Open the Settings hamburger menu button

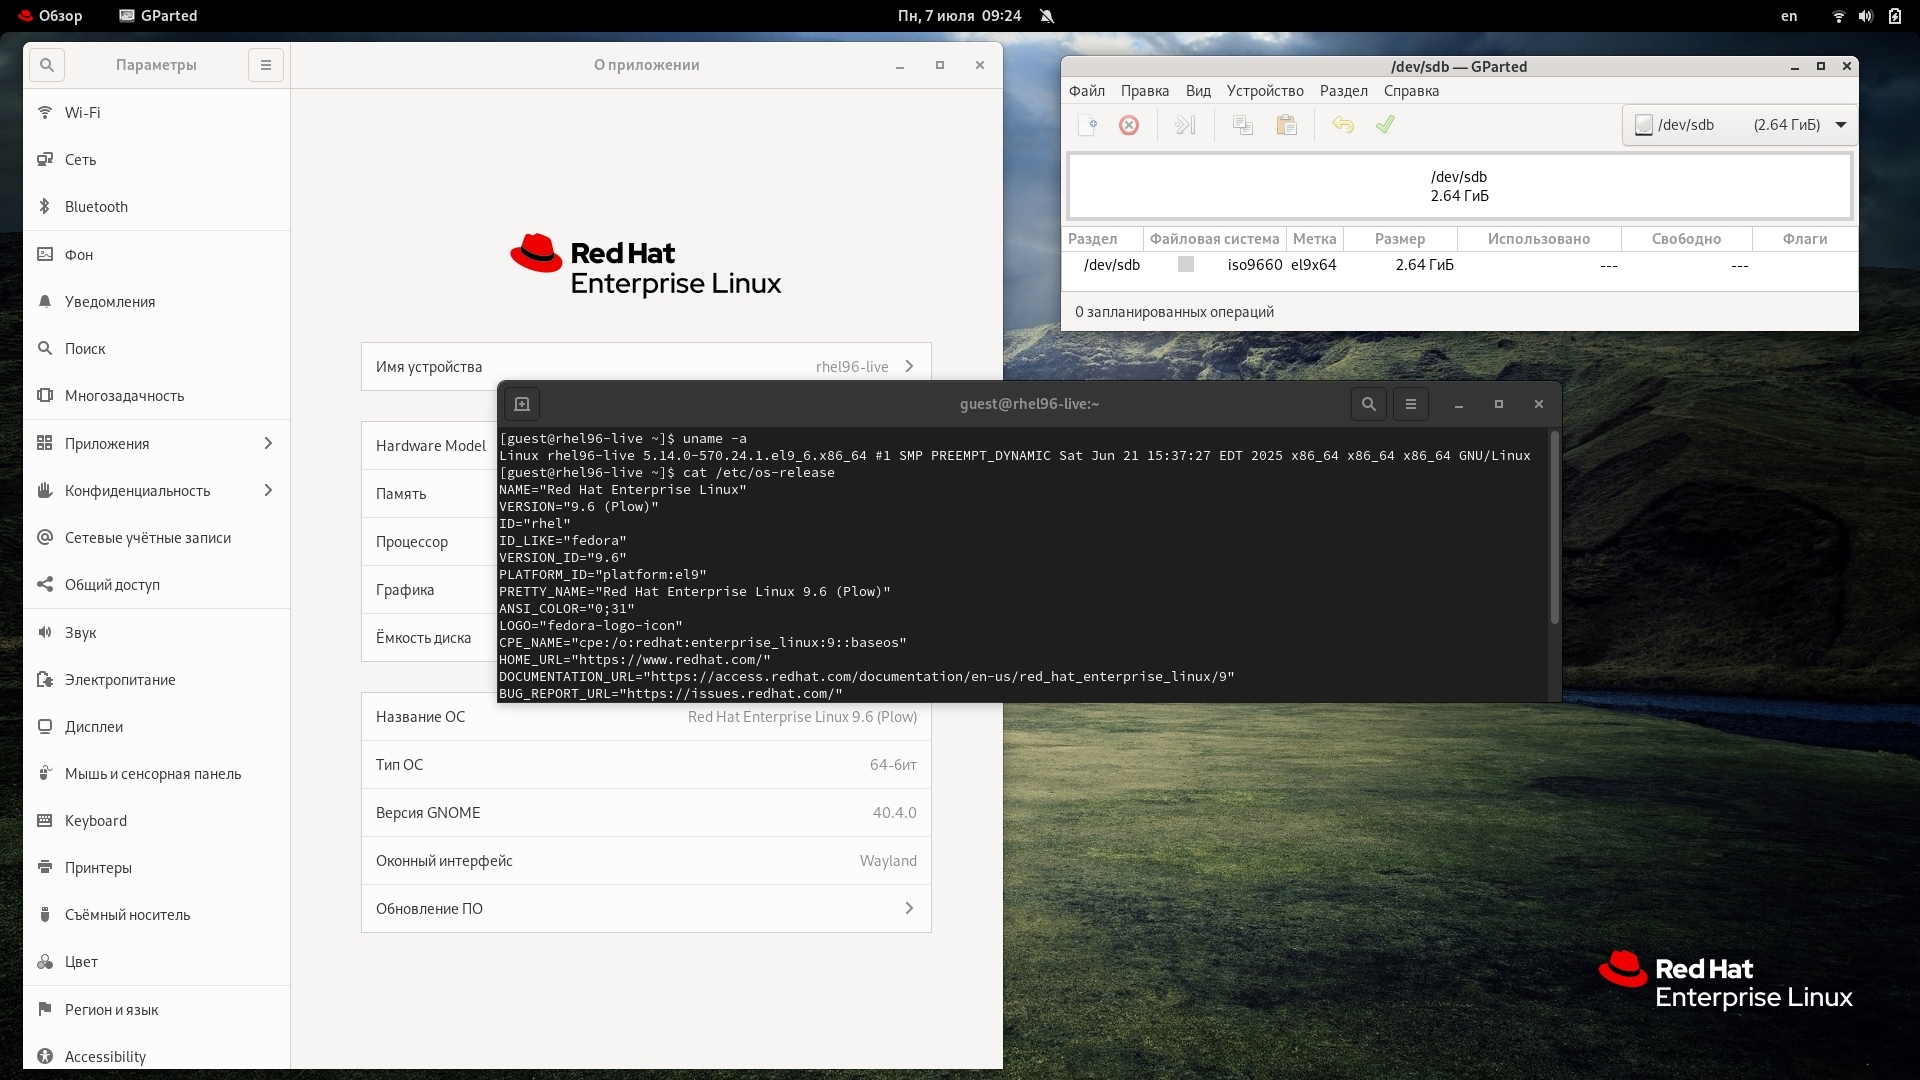tap(266, 65)
